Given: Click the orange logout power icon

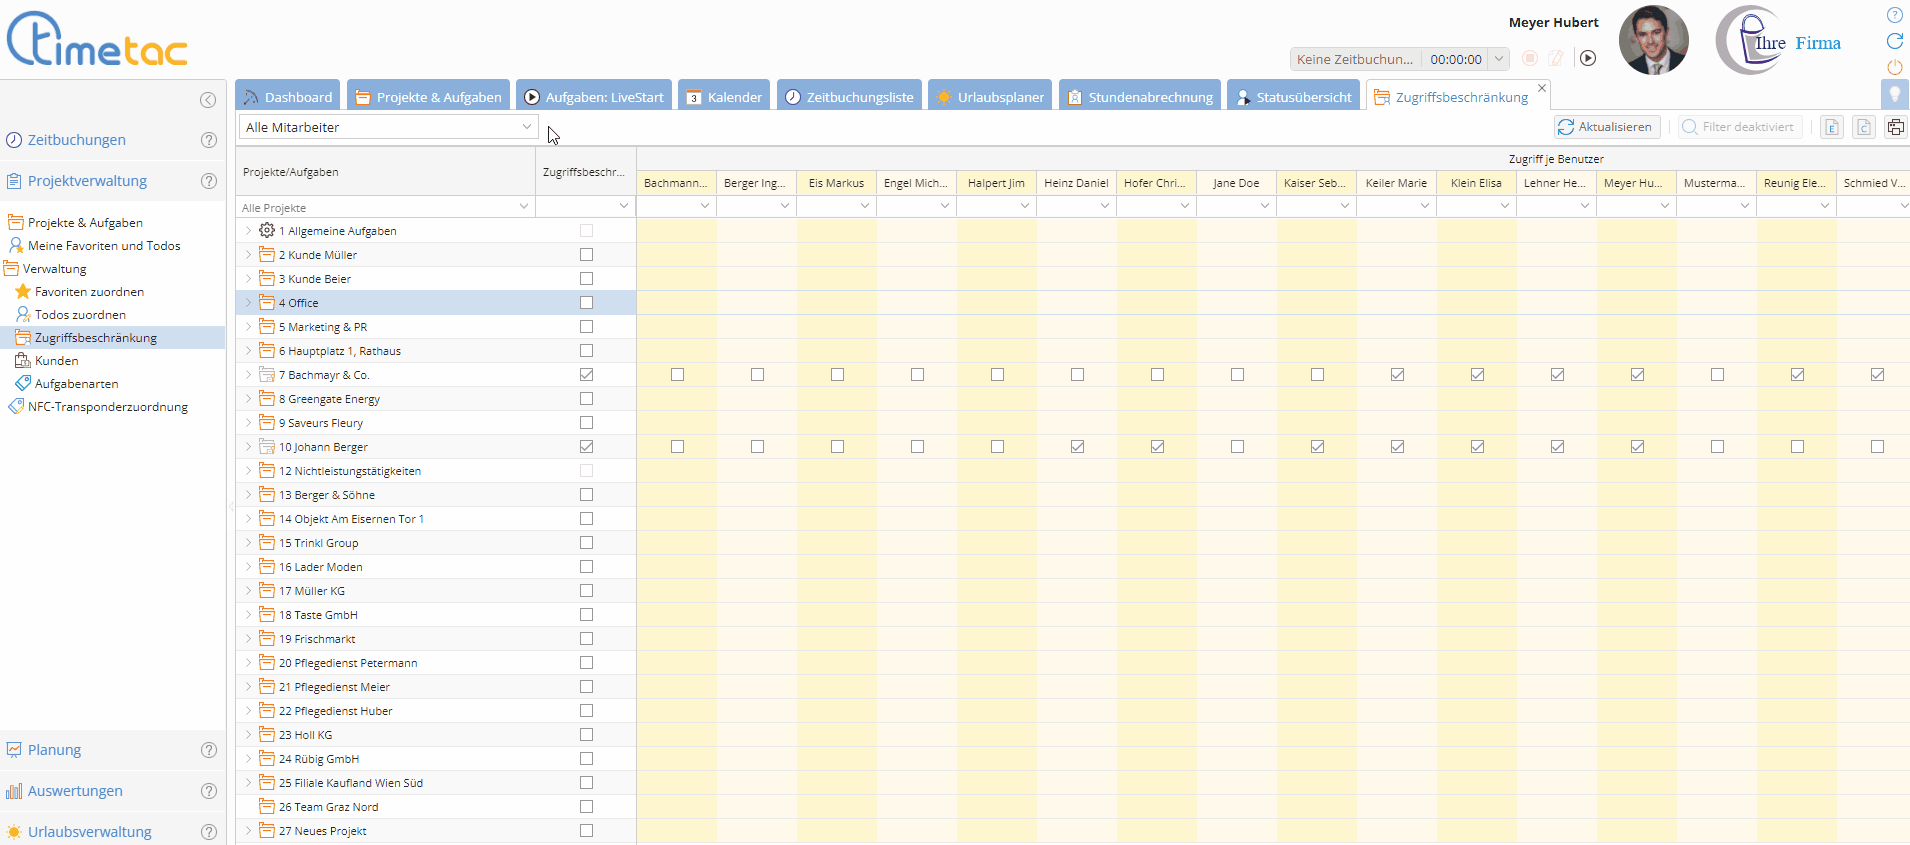Looking at the screenshot, I should (1894, 67).
